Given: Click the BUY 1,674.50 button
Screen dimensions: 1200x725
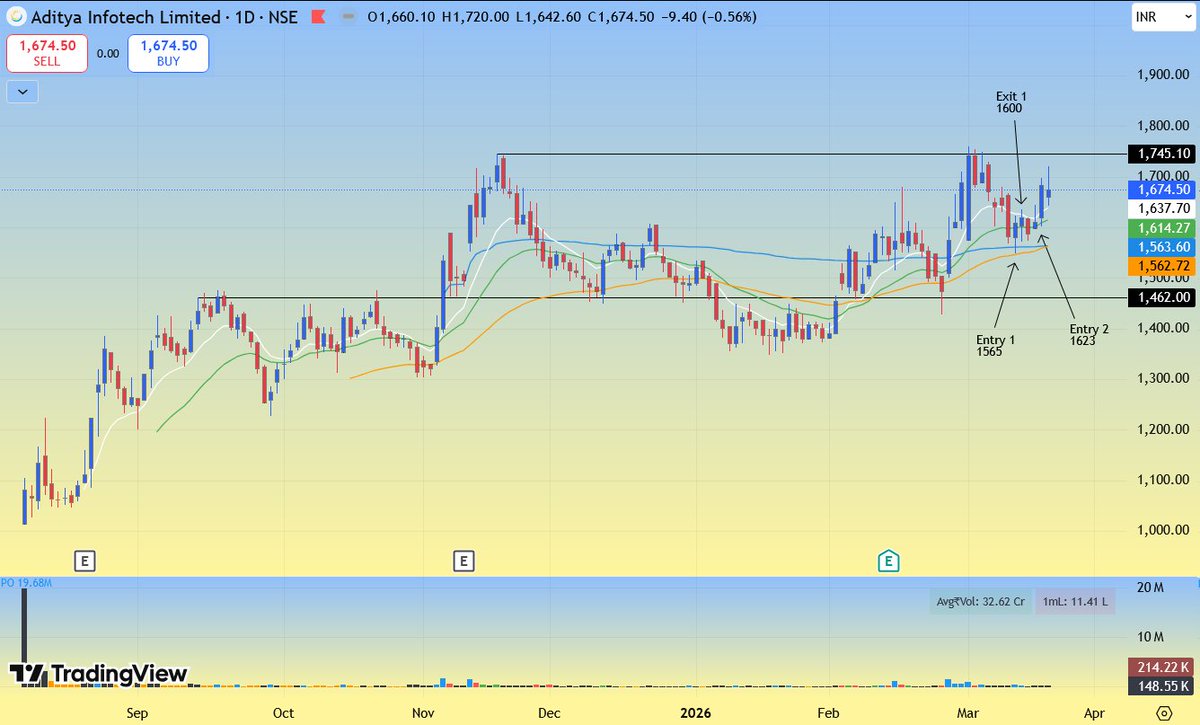Looking at the screenshot, I should pyautogui.click(x=168, y=53).
